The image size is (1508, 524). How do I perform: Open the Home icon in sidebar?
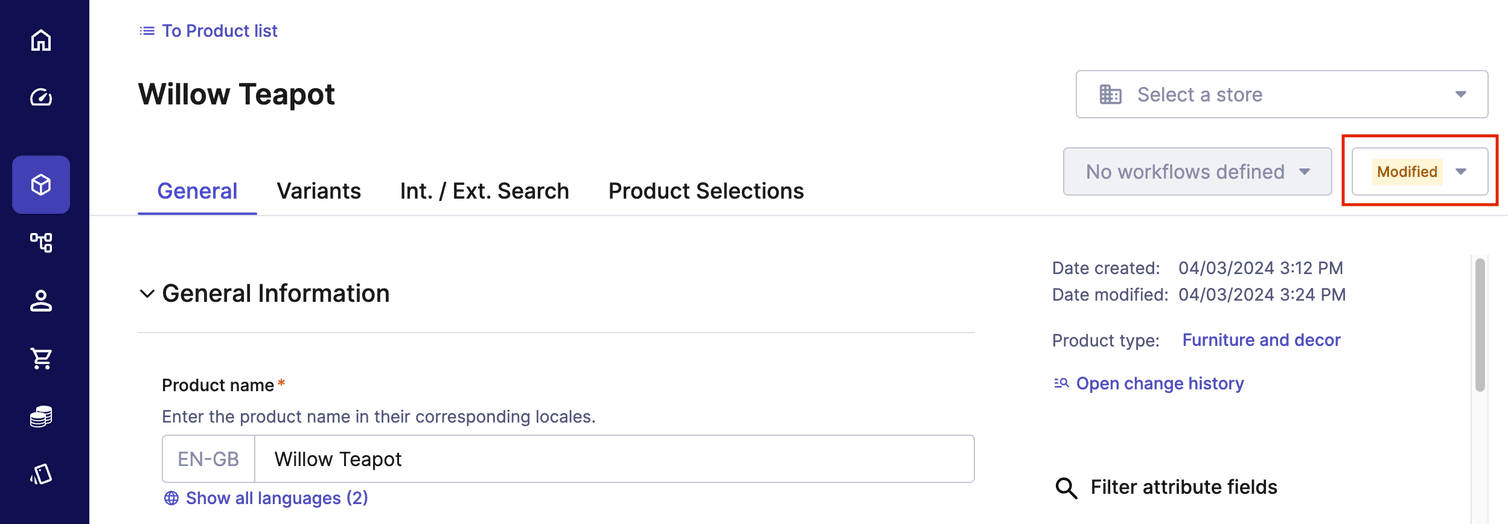tap(41, 41)
